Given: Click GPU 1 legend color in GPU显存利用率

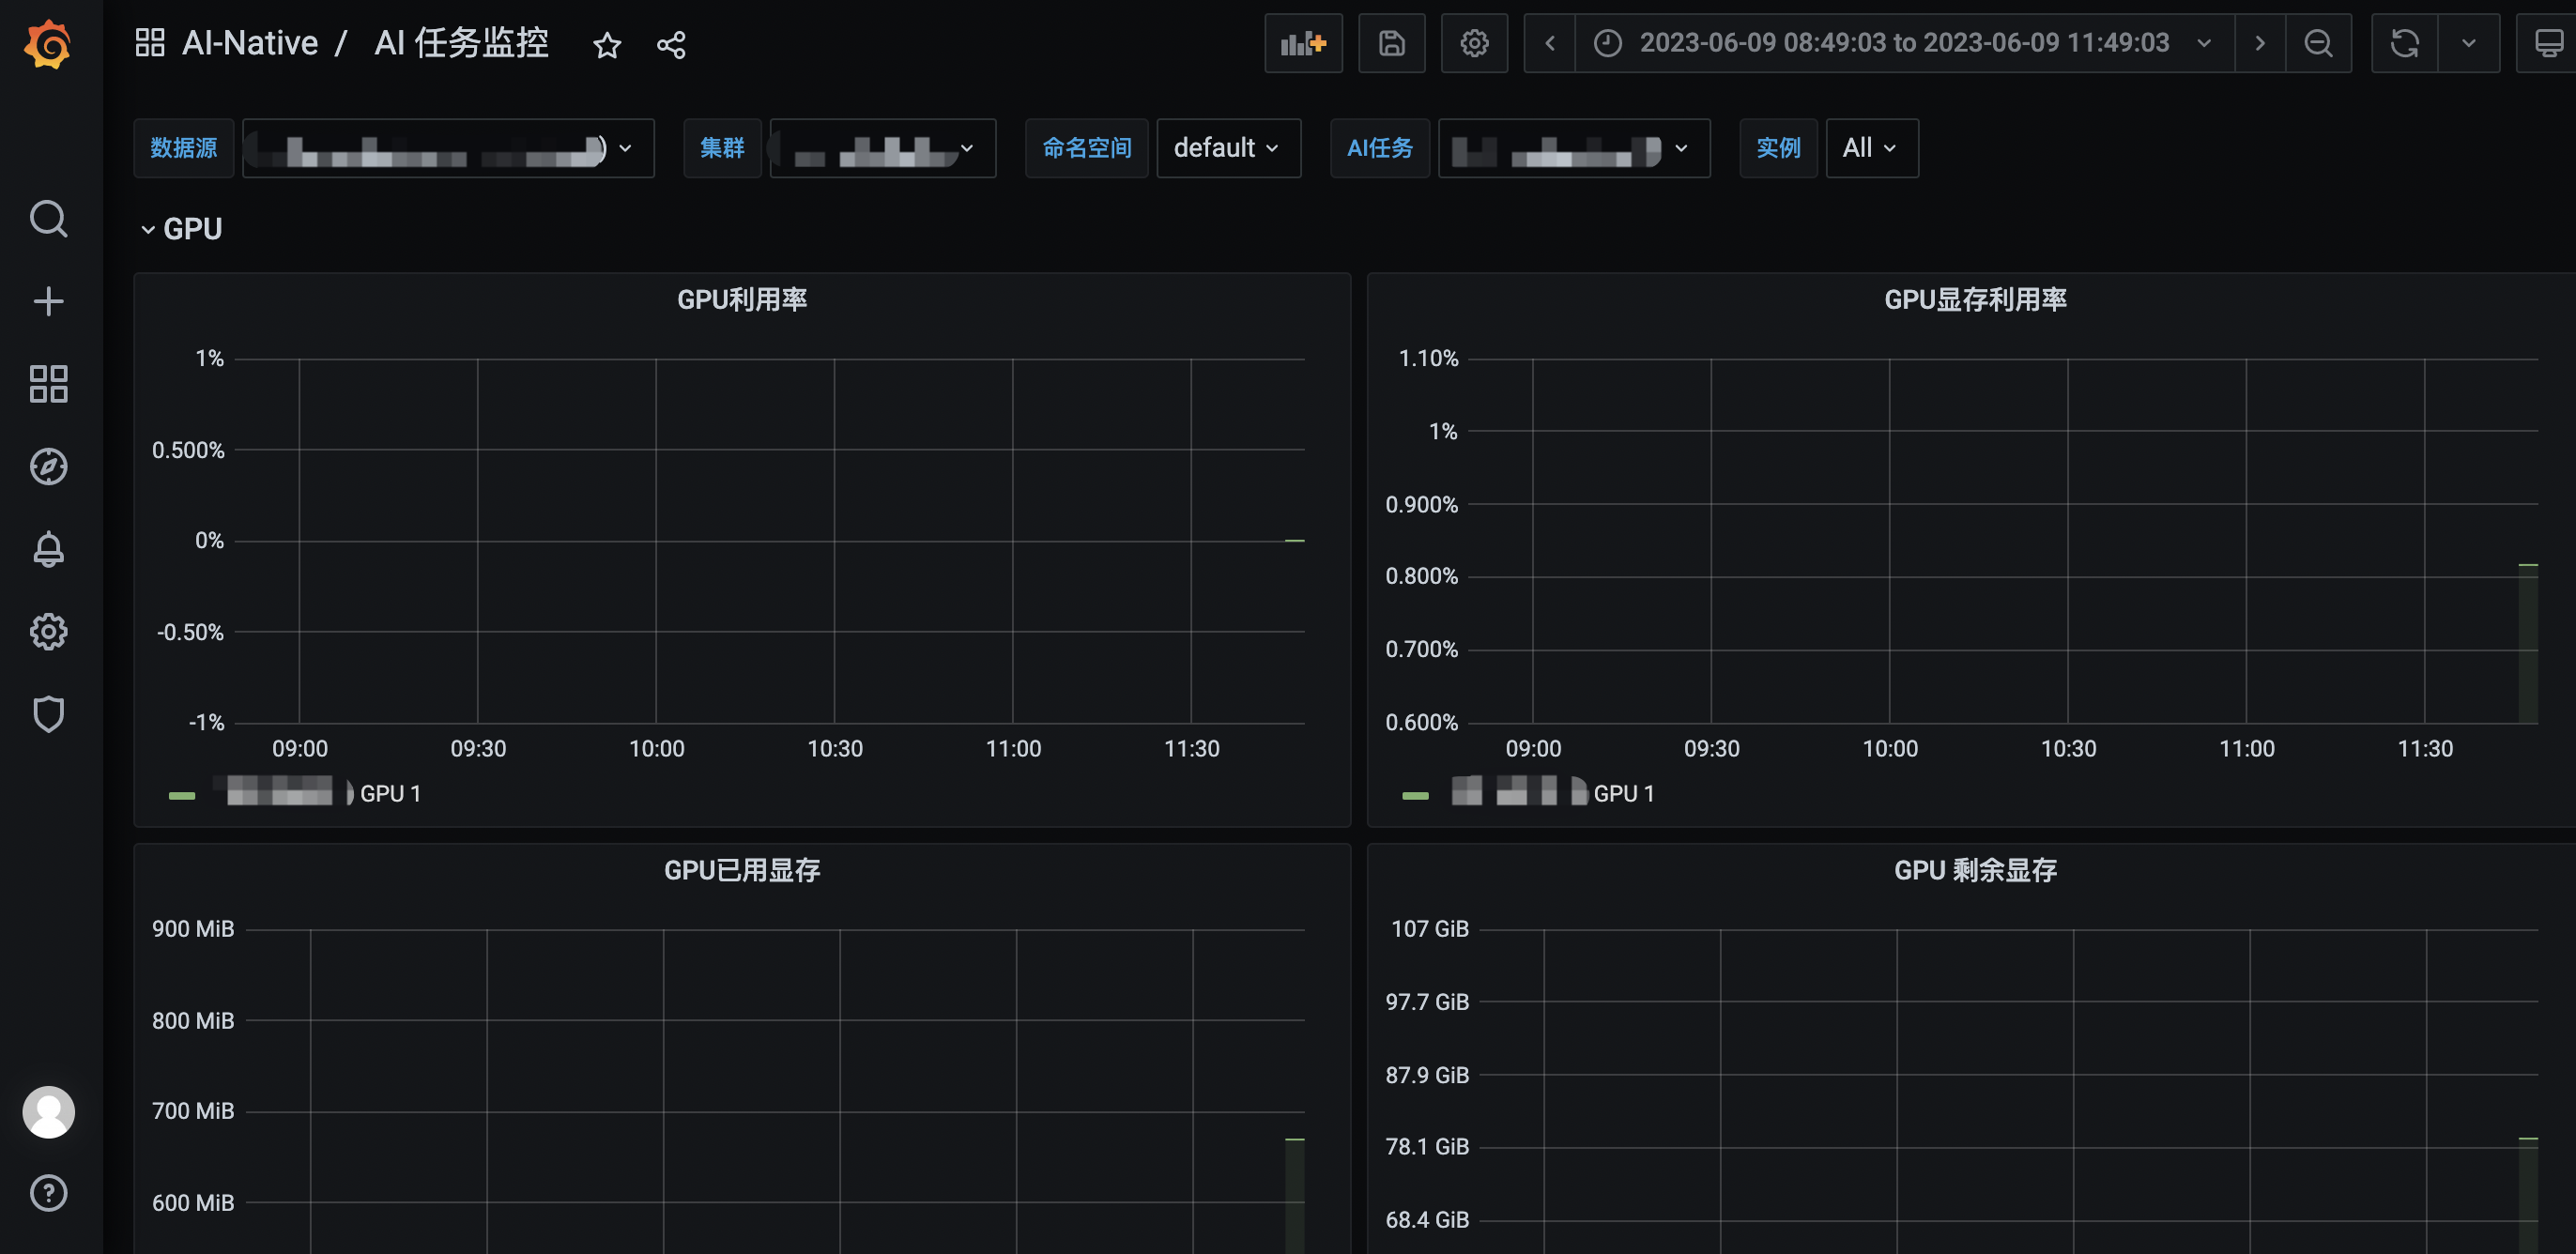Looking at the screenshot, I should (1415, 795).
